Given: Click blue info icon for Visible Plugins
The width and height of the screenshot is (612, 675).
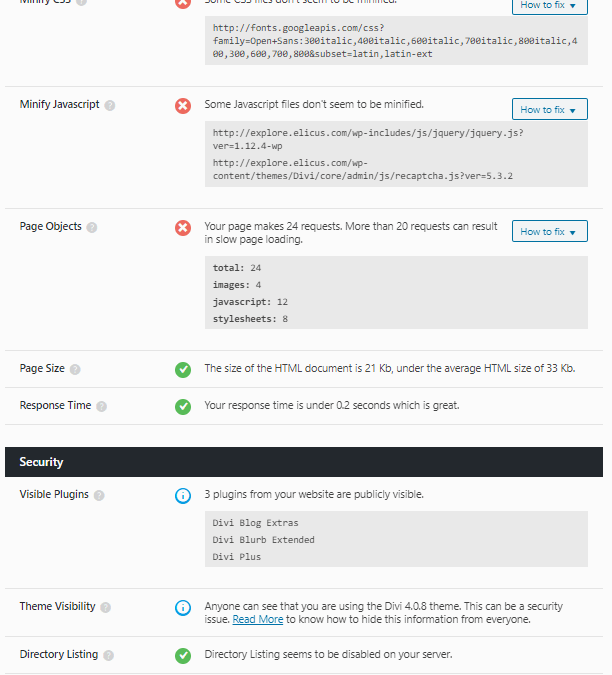Looking at the screenshot, I should pos(183,495).
